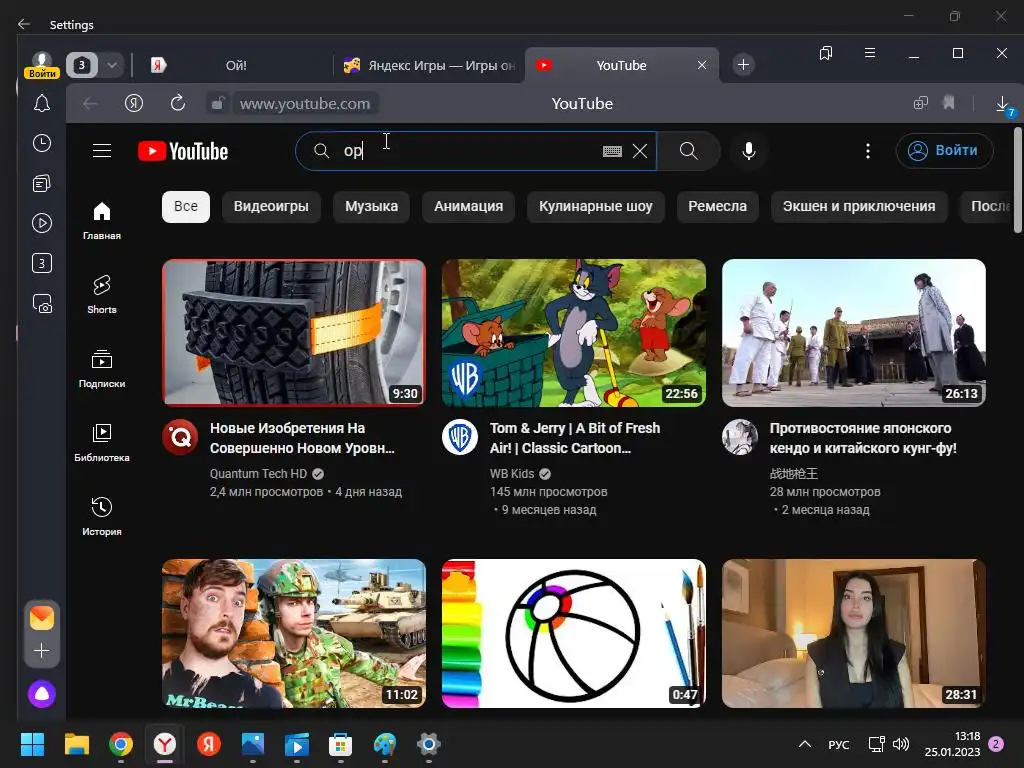The width and height of the screenshot is (1024, 768).
Task: Open browser hamburger menu in title bar
Action: click(x=870, y=53)
